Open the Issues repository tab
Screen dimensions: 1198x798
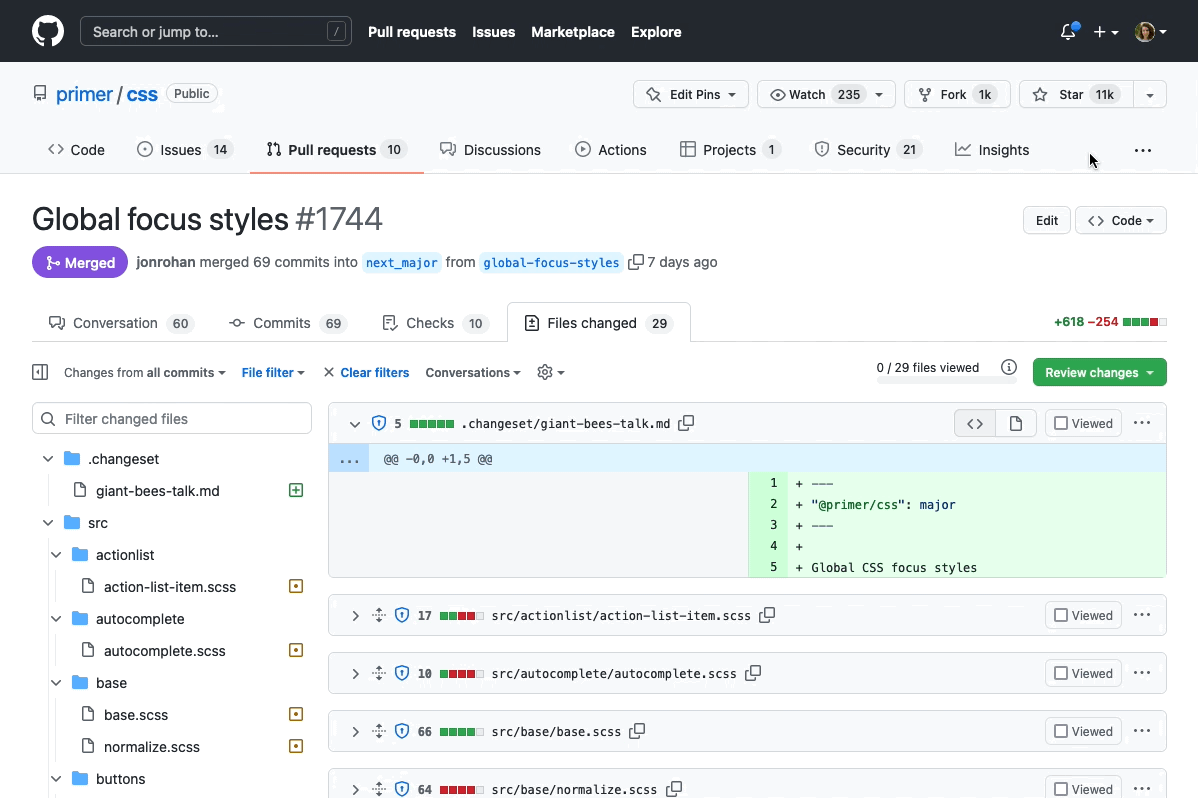click(184, 150)
